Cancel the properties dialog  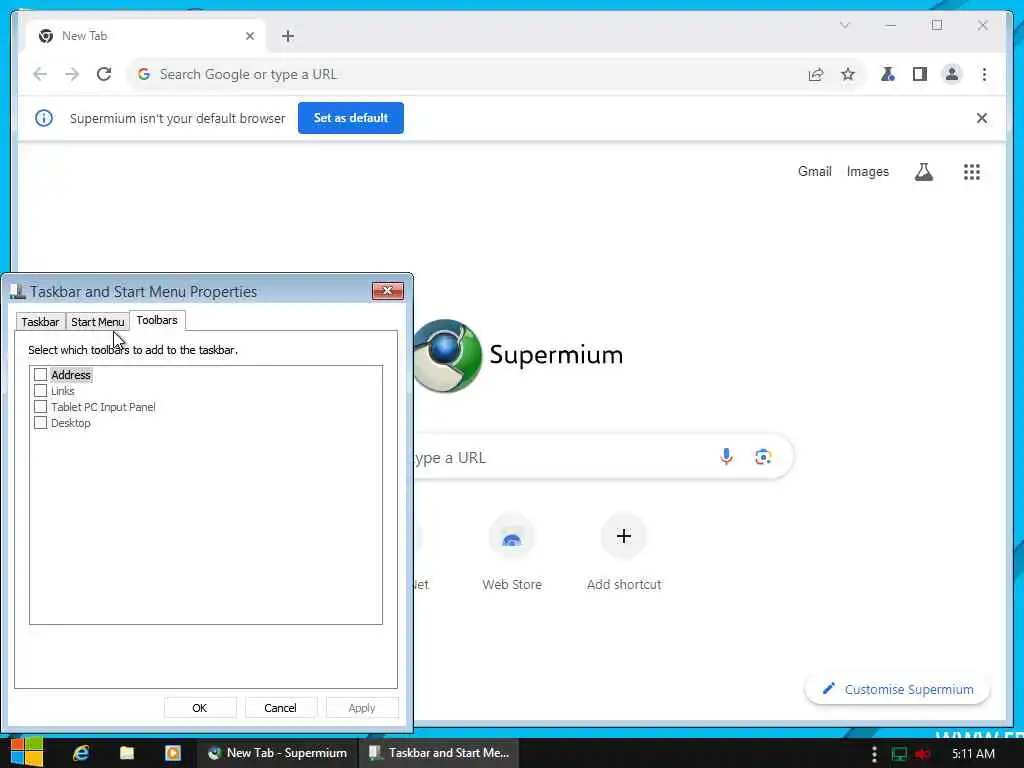281,708
